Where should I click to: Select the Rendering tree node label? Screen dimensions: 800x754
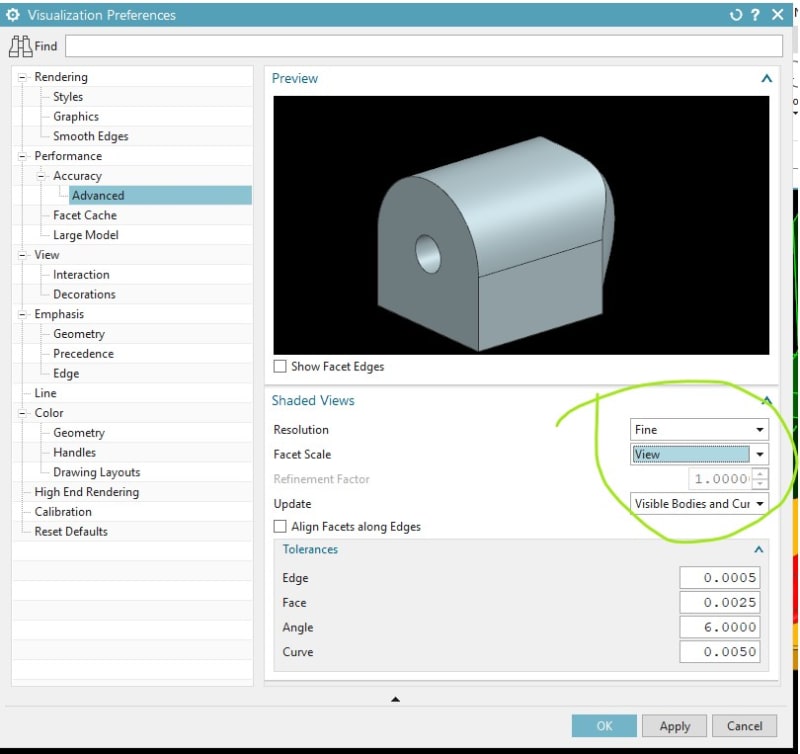pos(61,77)
